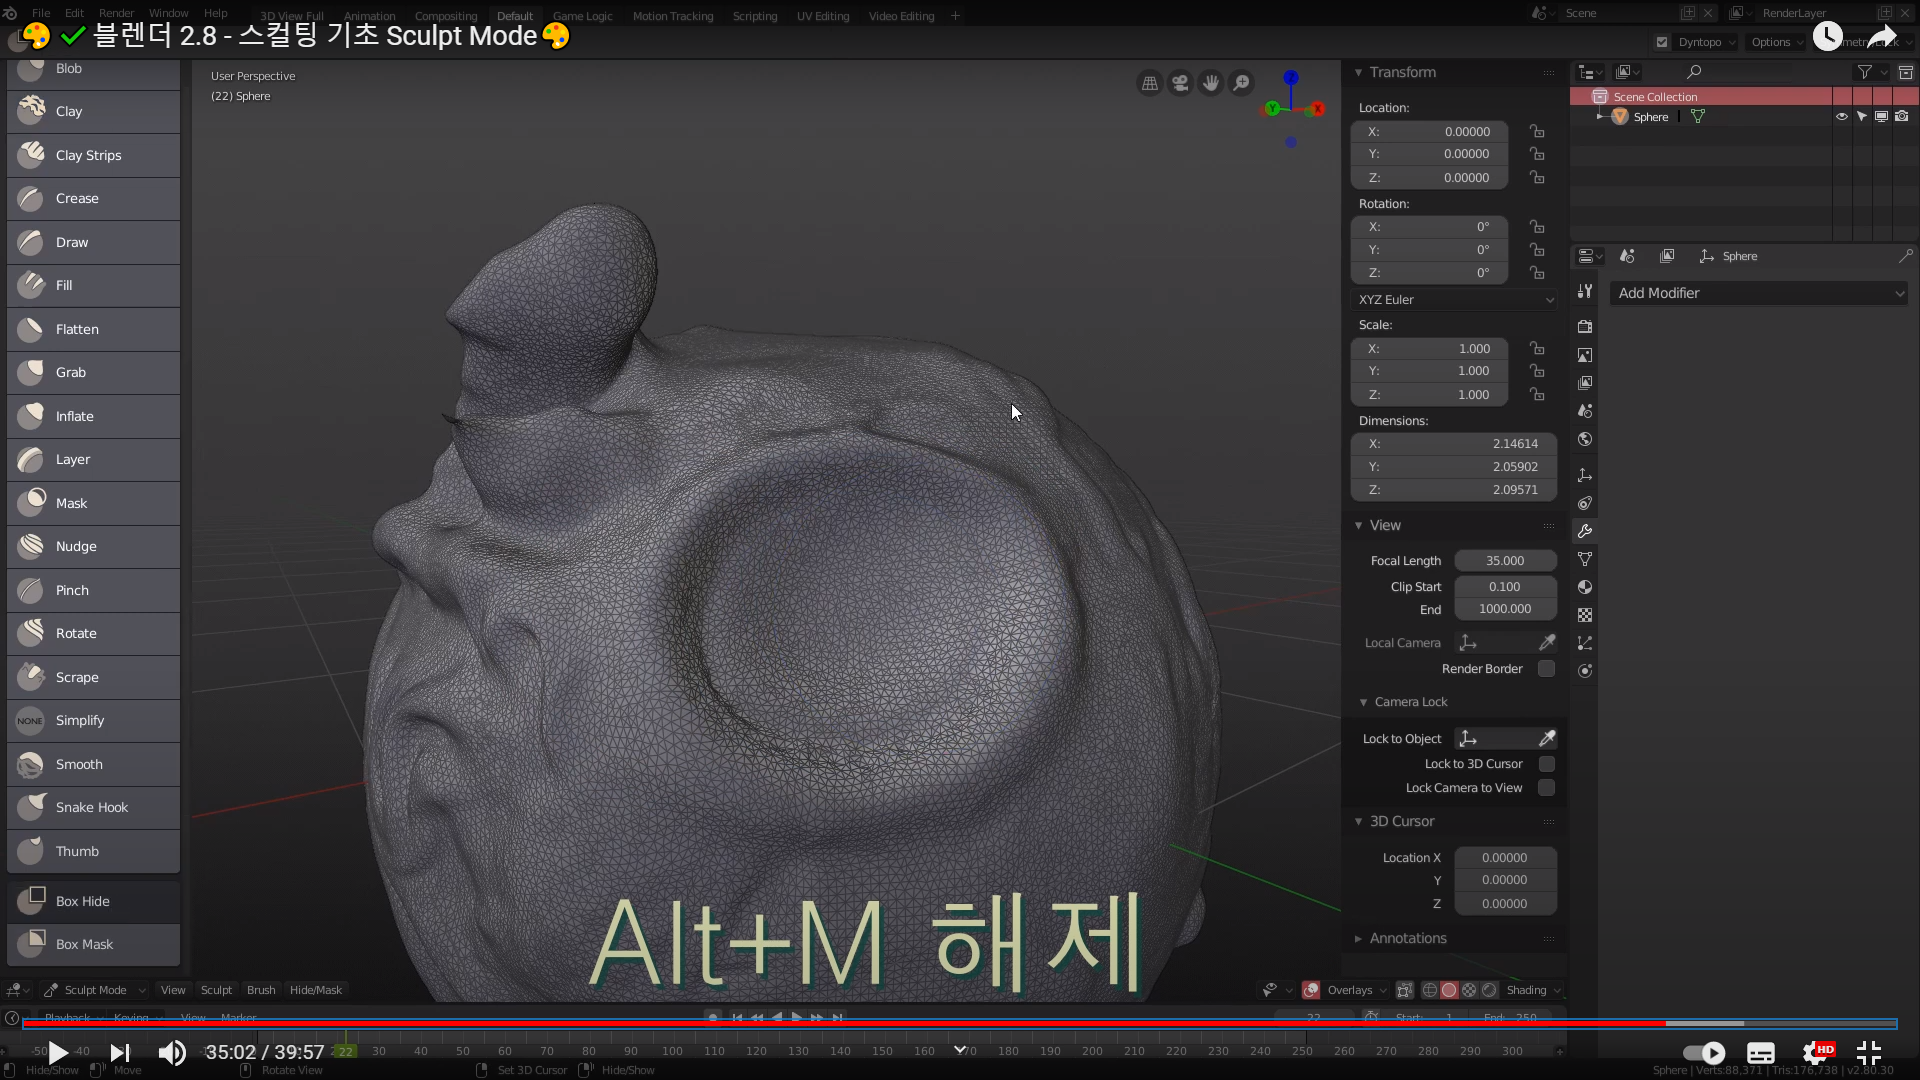Pick the Snake Hook brush
1920x1080 pixels.
[92, 807]
